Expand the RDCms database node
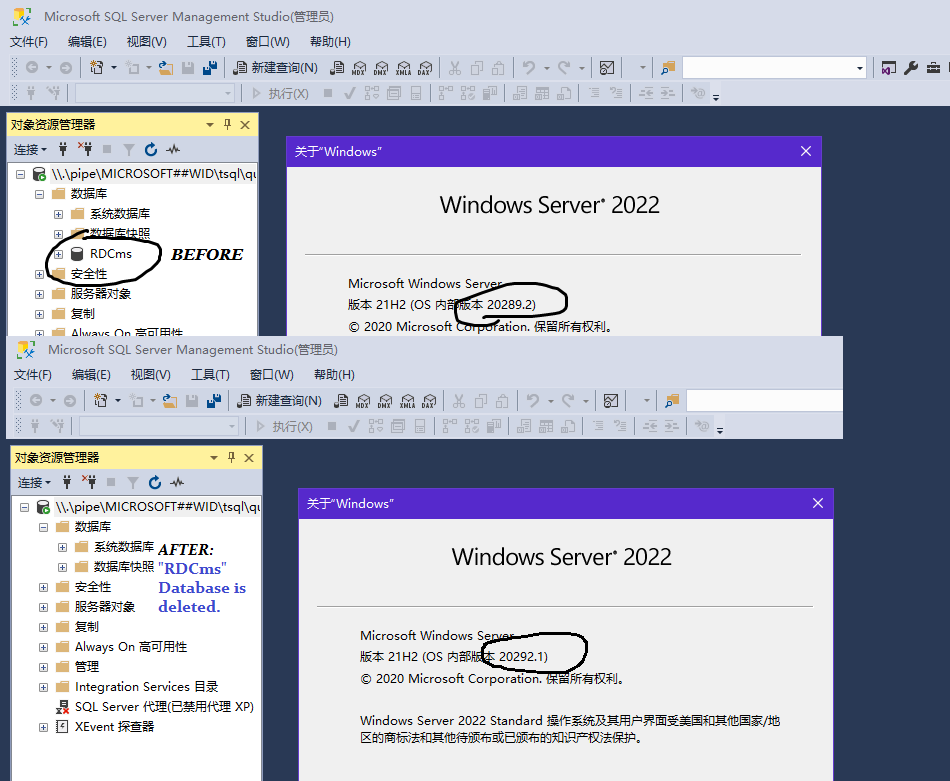Image resolution: width=950 pixels, height=781 pixels. [59, 254]
